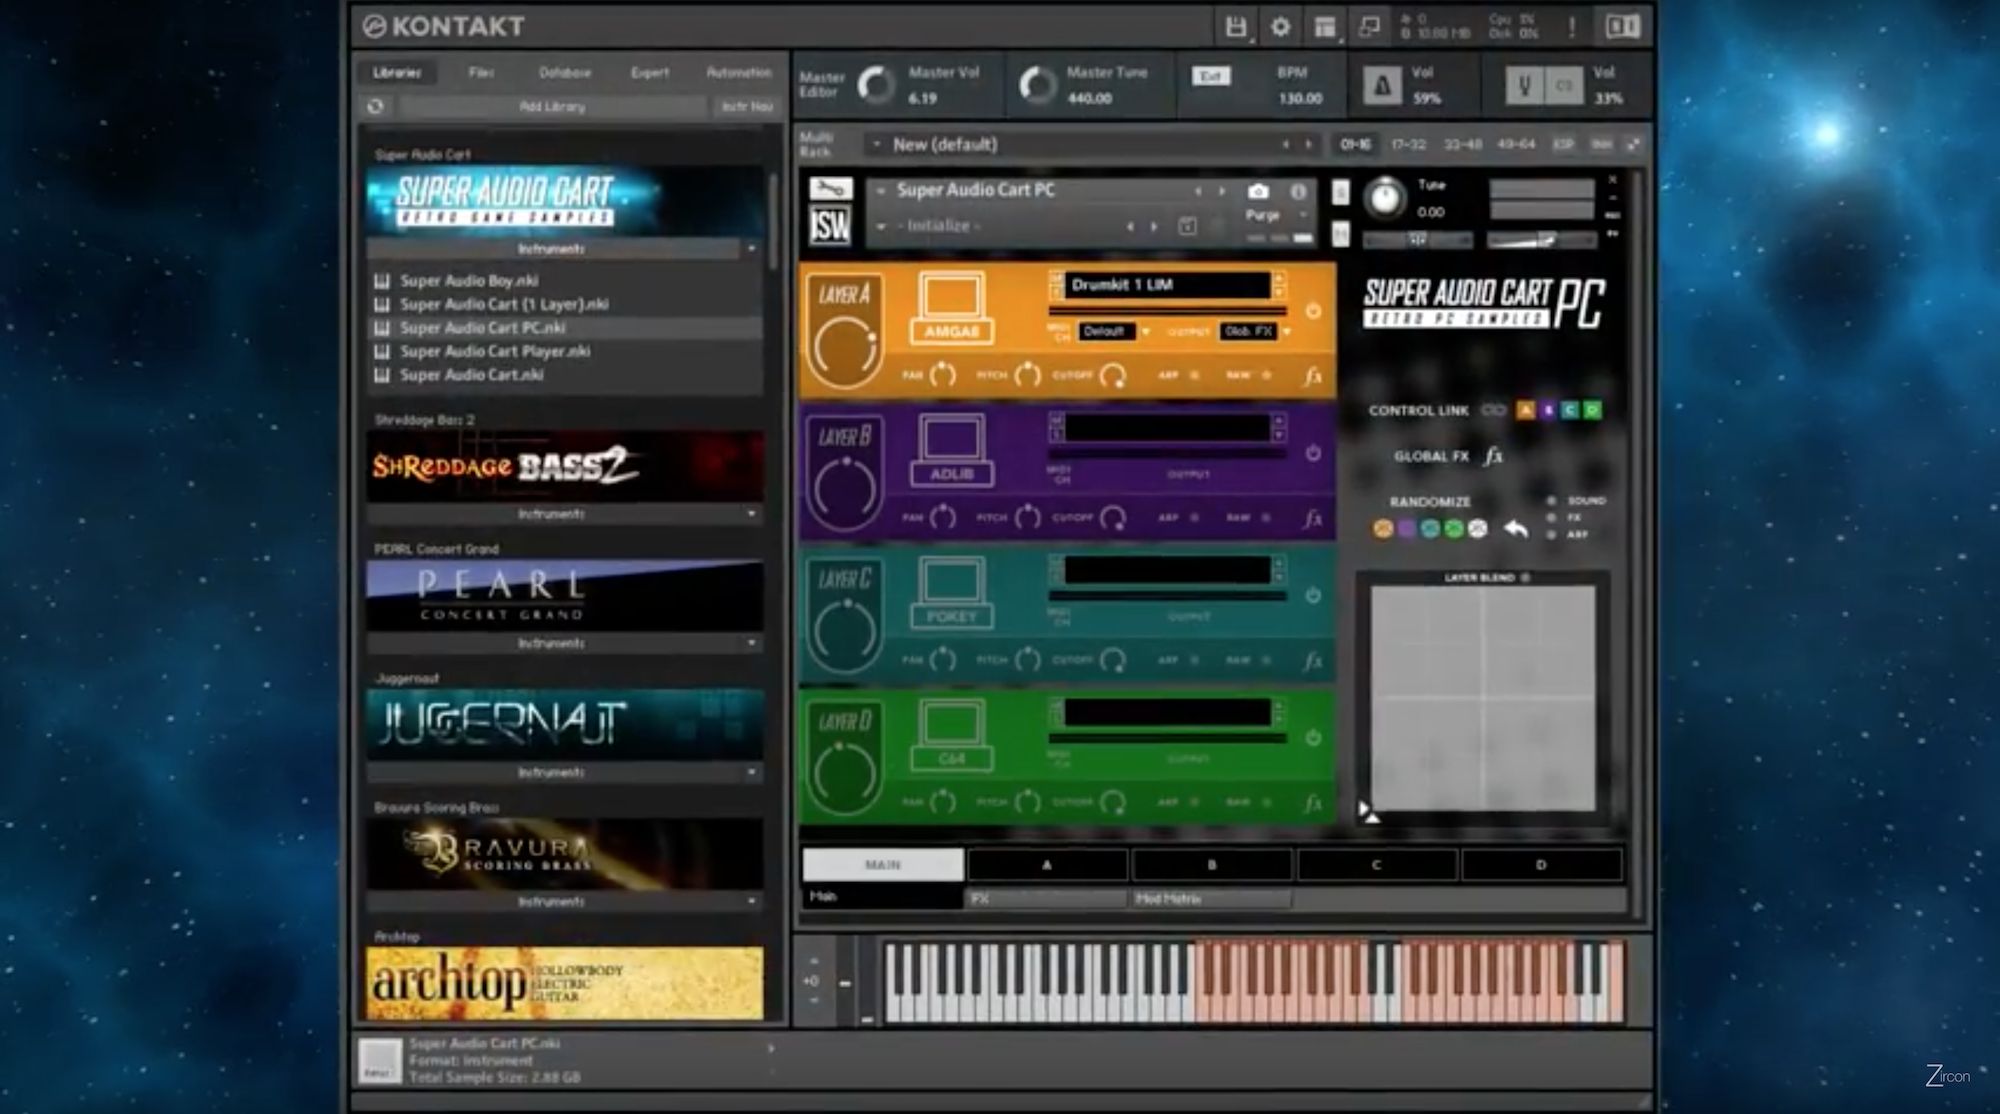Switch to the Expert browser tab
Image resolution: width=2000 pixels, height=1114 pixels.
pyautogui.click(x=650, y=72)
